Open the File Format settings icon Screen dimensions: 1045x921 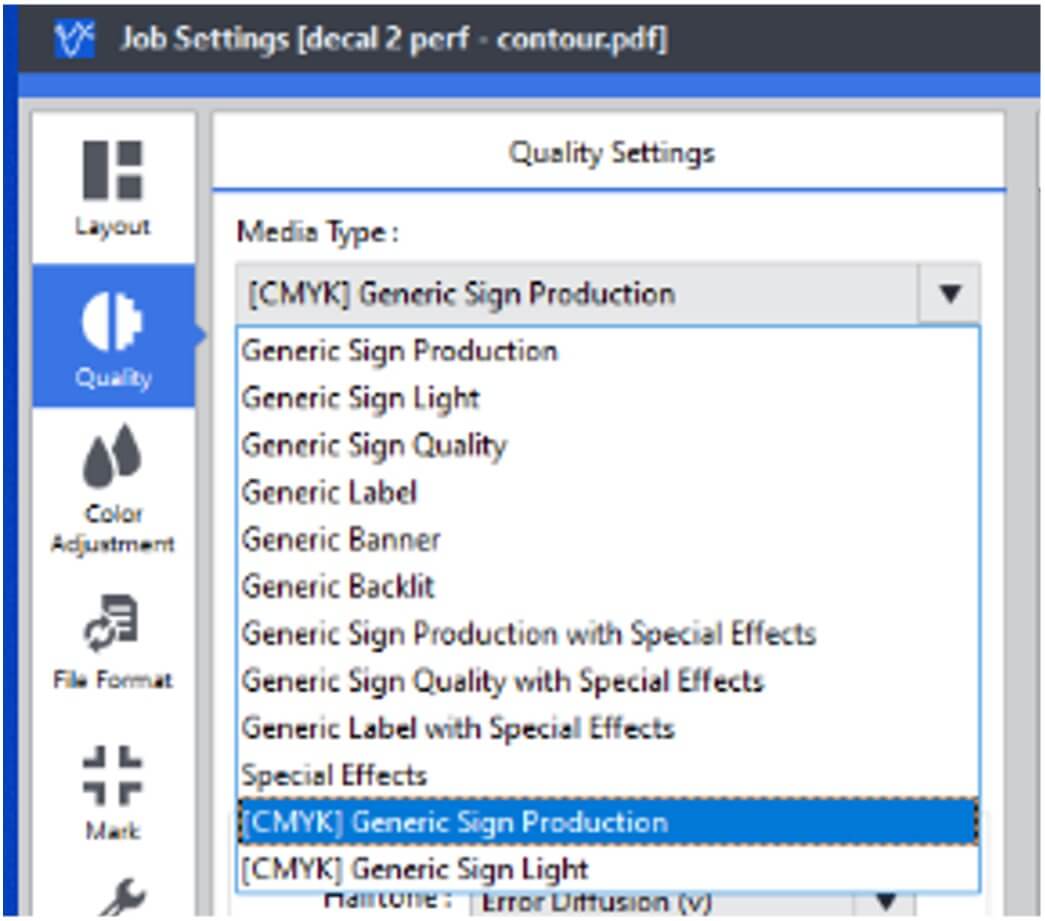112,622
